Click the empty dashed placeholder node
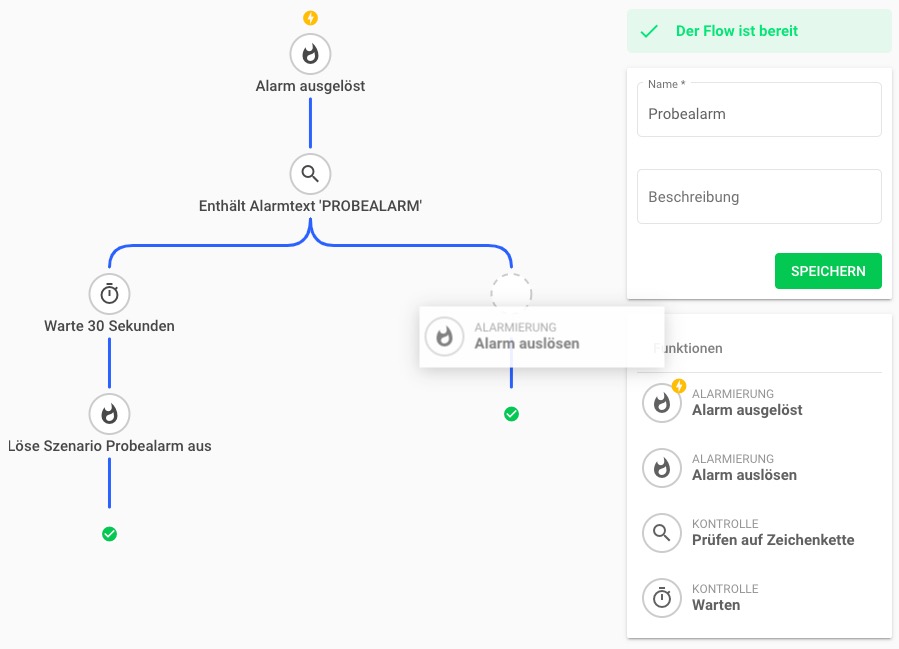This screenshot has width=899, height=649. coord(511,291)
